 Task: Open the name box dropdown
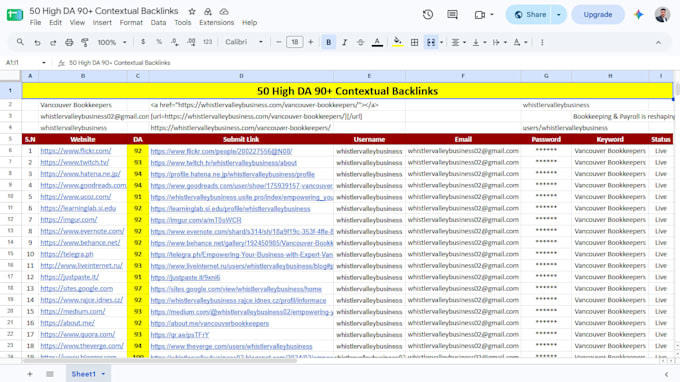[44, 63]
